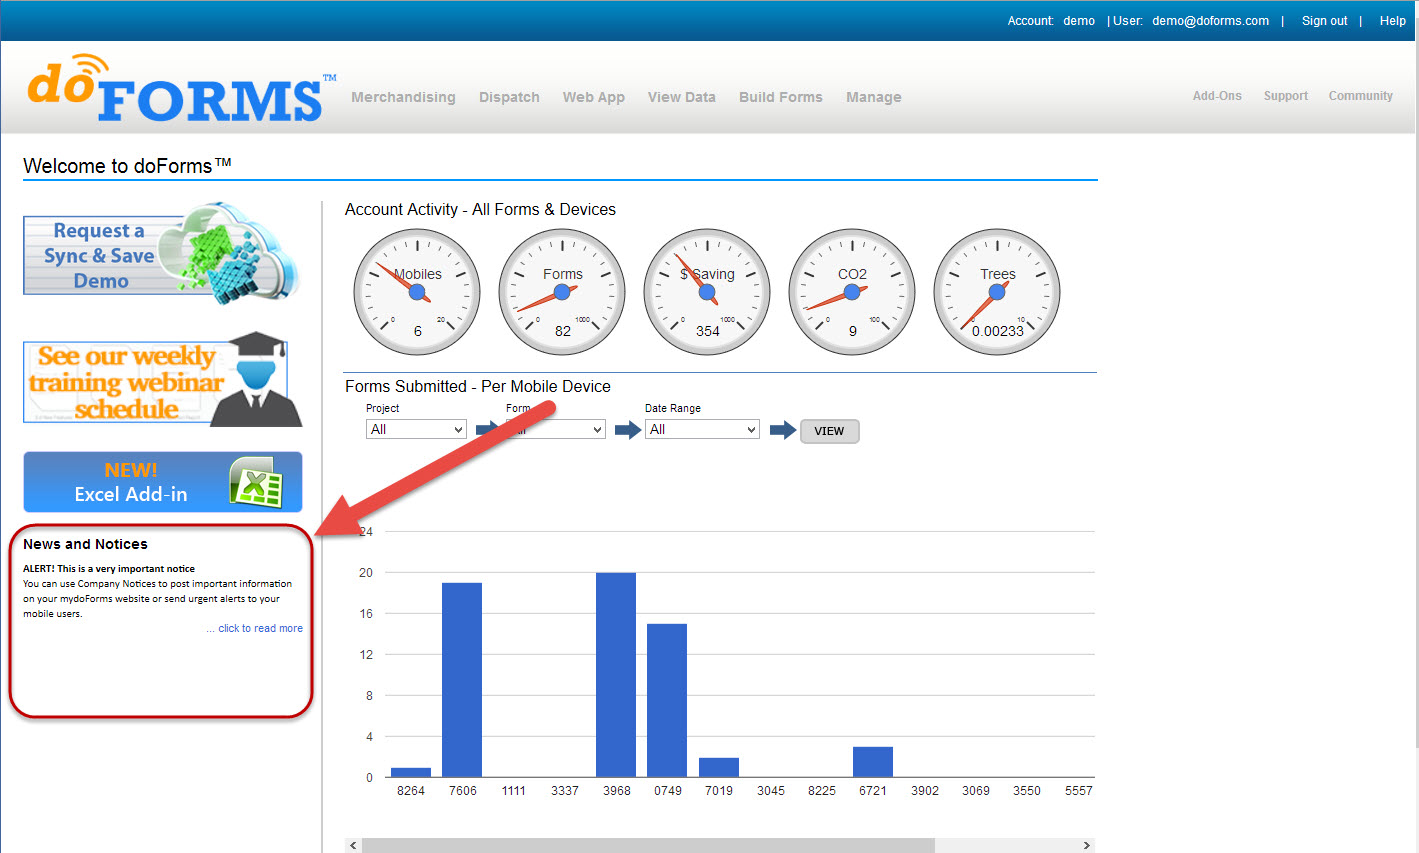1419x853 pixels.
Task: Click the arrow icon before Date Range
Action: coord(628,430)
